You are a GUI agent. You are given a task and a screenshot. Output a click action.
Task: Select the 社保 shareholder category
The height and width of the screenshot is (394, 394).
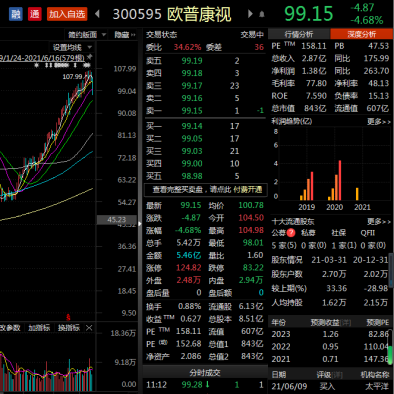click(338, 233)
